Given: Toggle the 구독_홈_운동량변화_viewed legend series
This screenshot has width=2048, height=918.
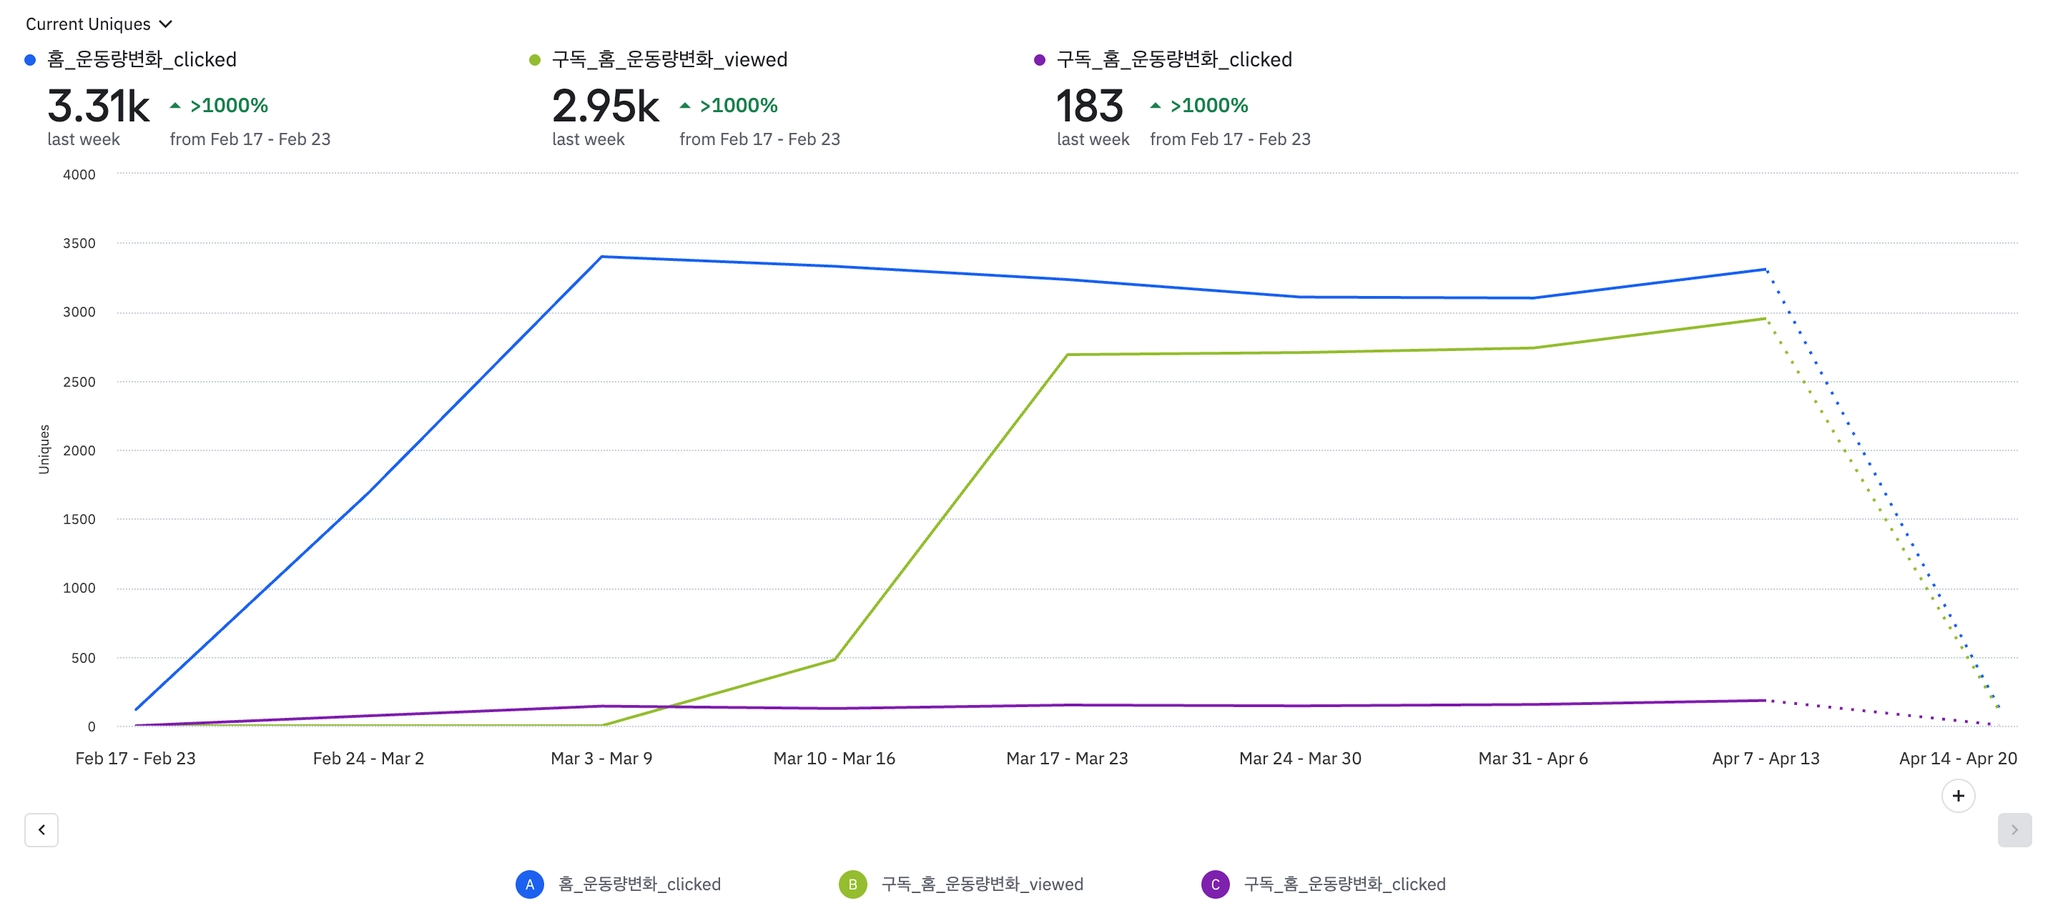Looking at the screenshot, I should pyautogui.click(x=982, y=884).
